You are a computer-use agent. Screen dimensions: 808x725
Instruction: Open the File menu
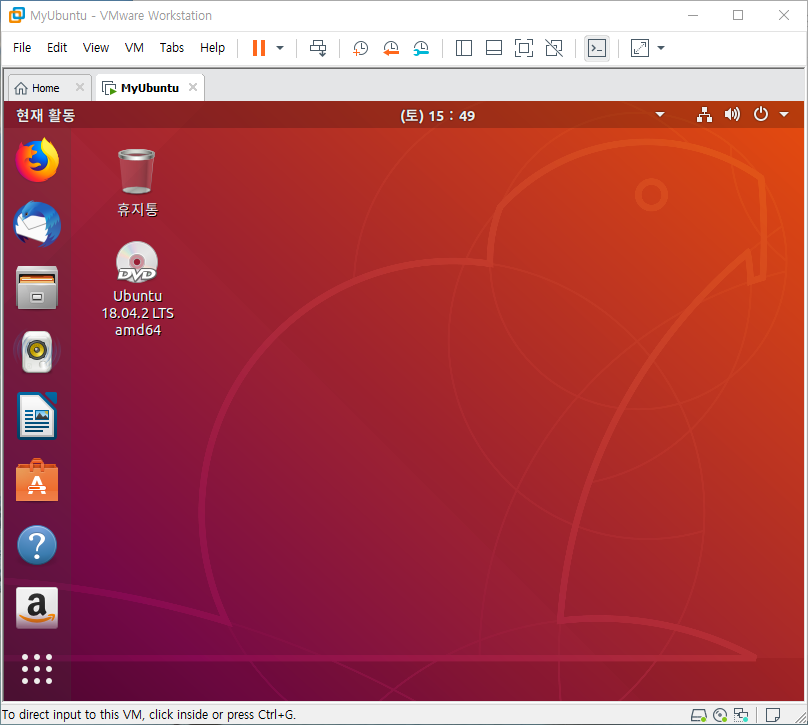click(22, 47)
